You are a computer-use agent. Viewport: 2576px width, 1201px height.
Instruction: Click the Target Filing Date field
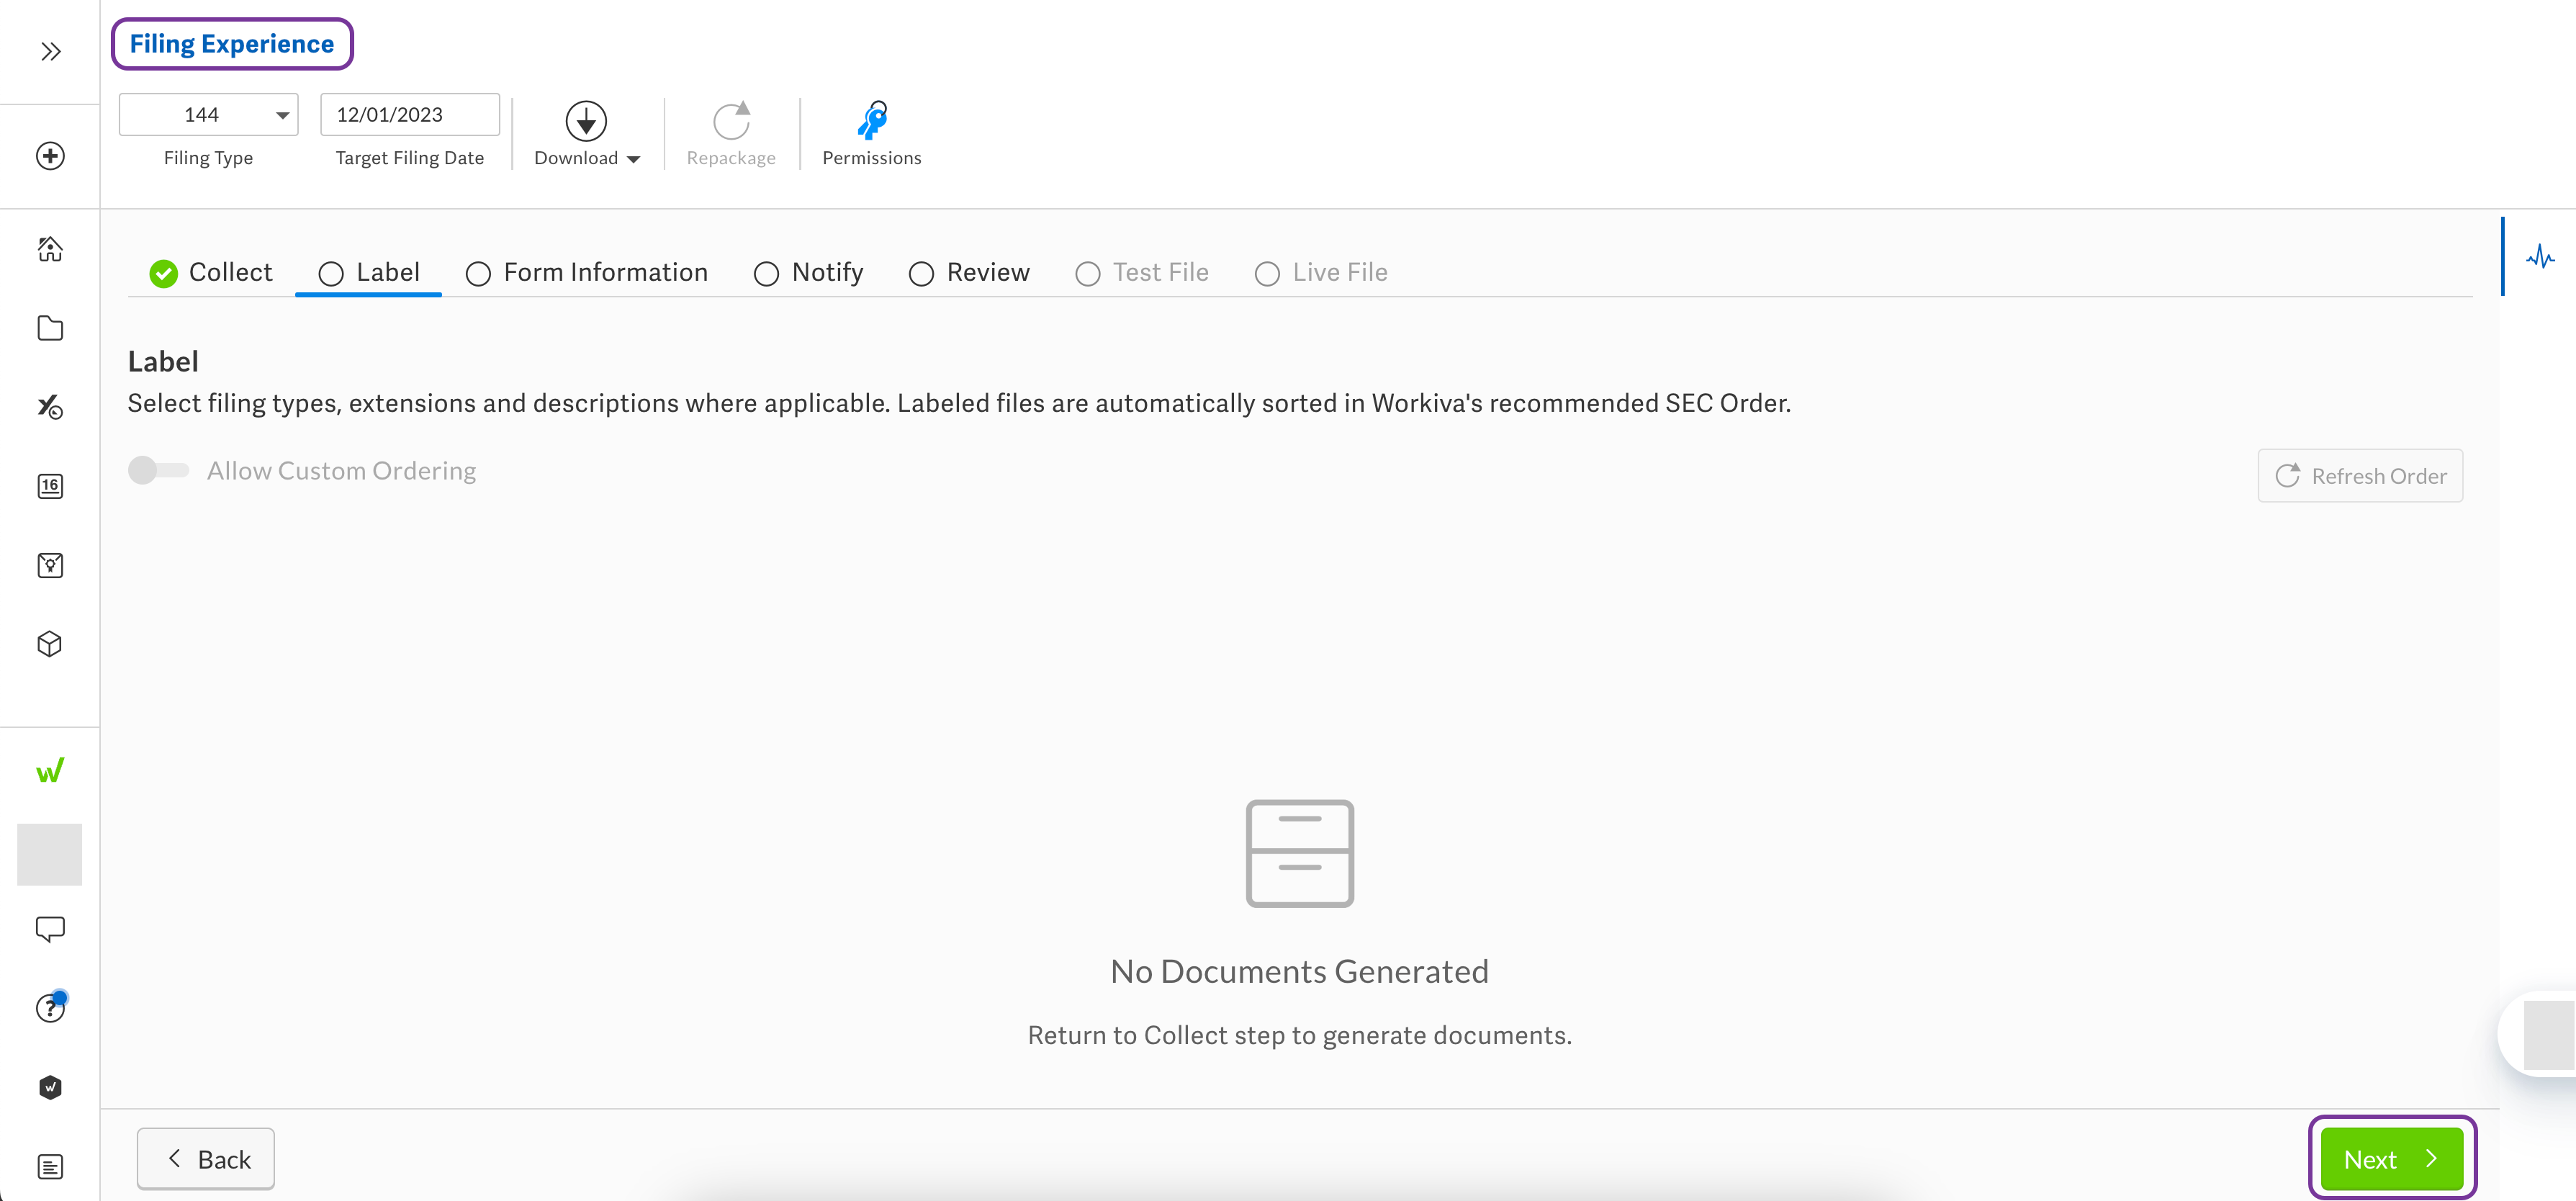click(409, 114)
